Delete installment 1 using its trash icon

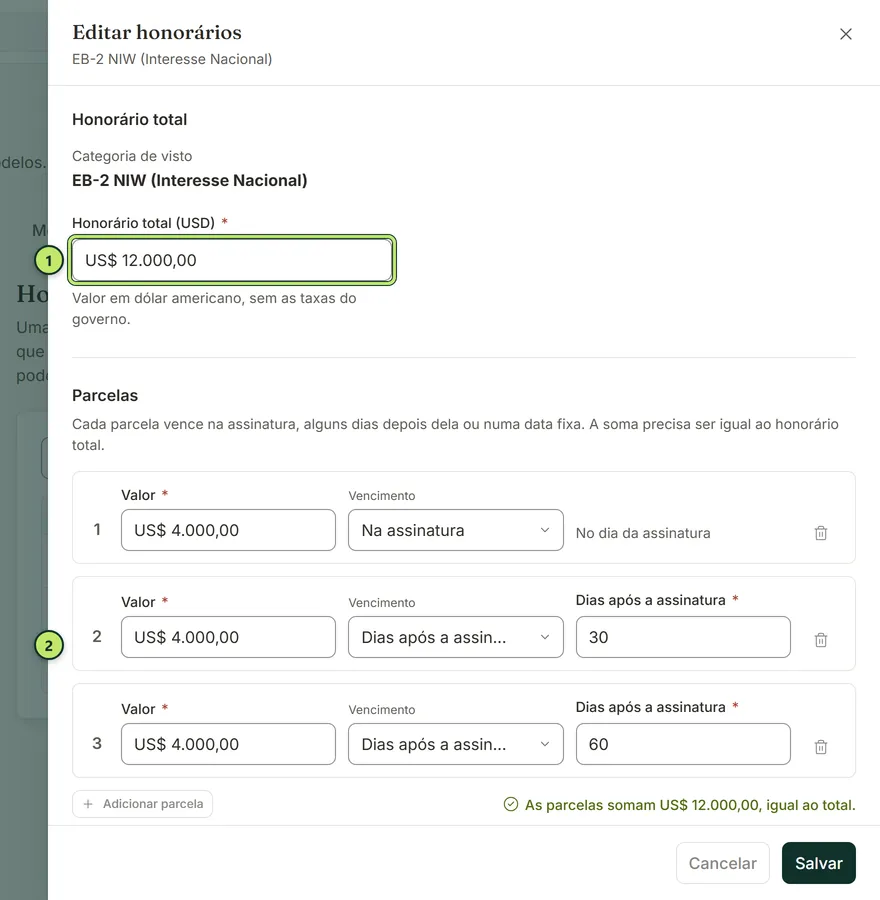coord(821,533)
